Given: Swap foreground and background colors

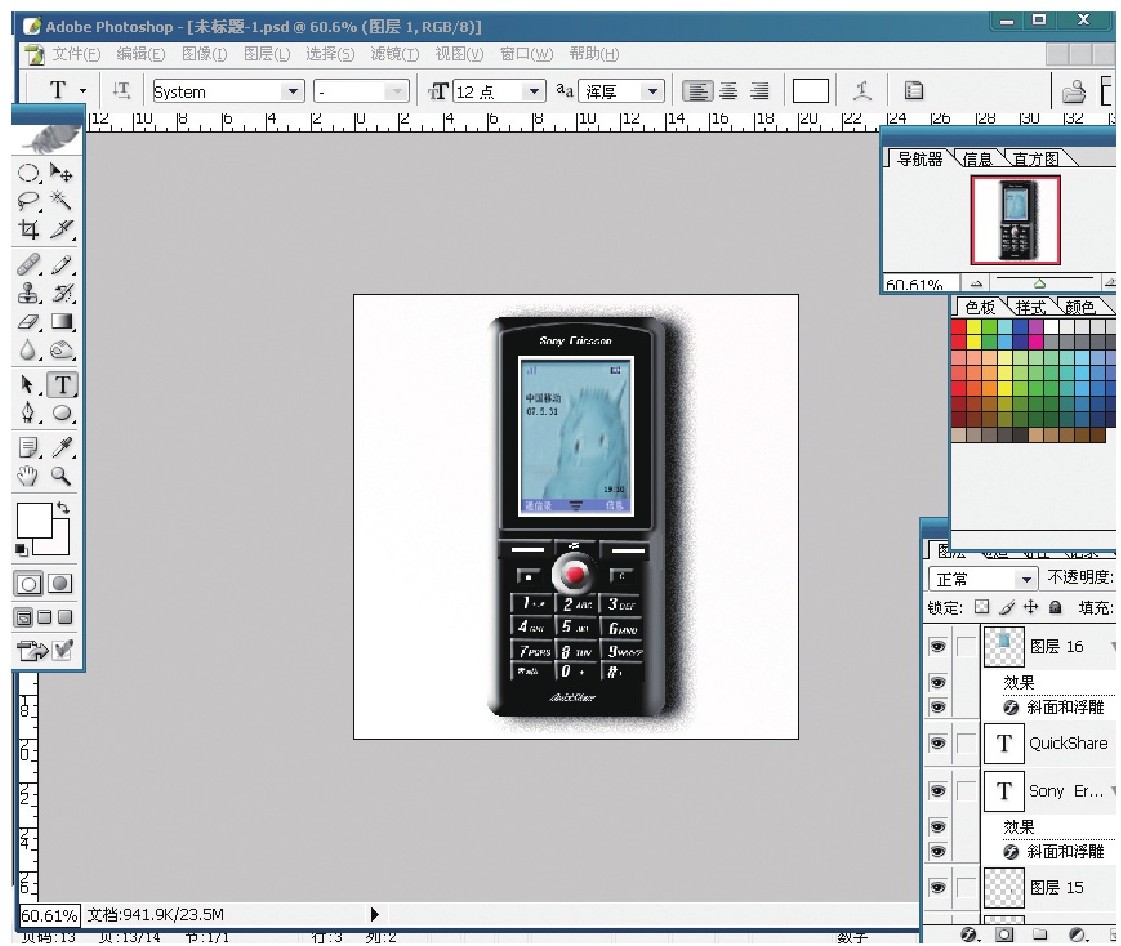Looking at the screenshot, I should pyautogui.click(x=63, y=508).
